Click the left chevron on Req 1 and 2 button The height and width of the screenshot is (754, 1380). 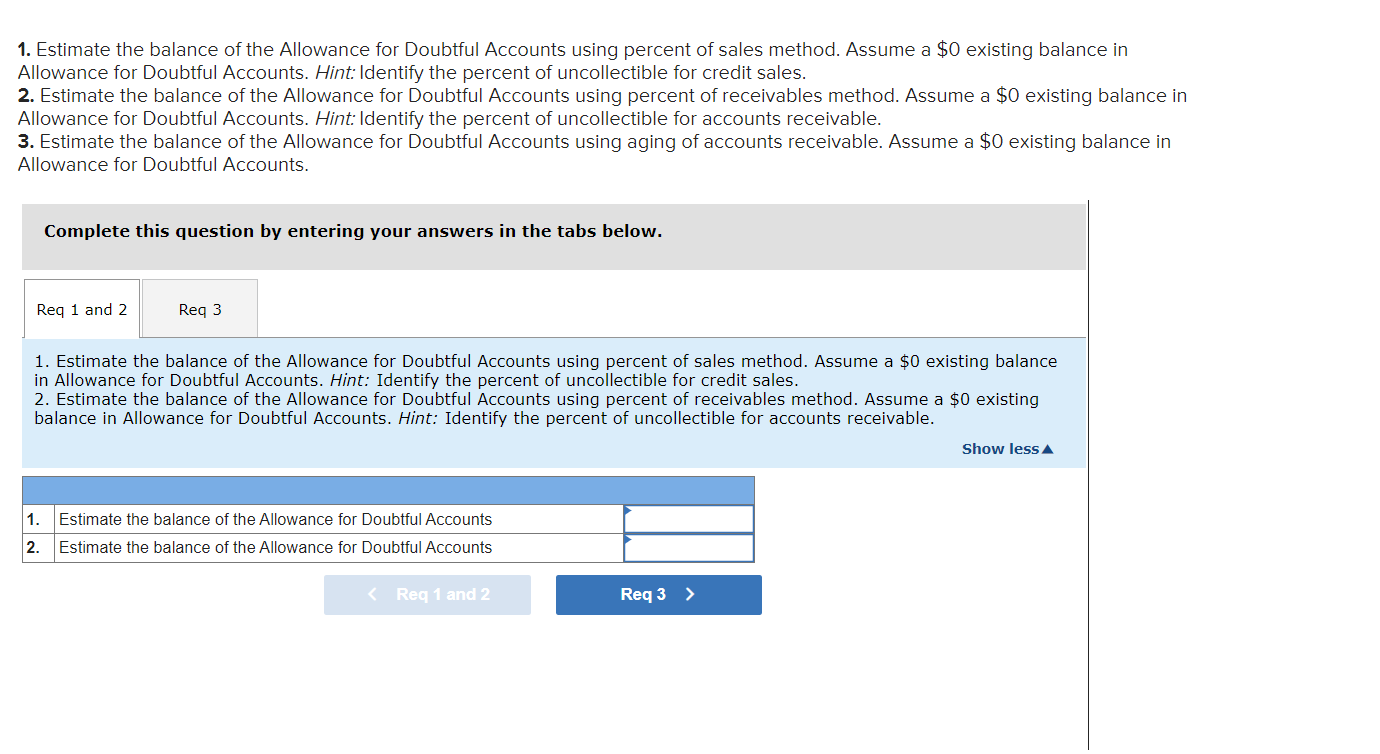(372, 594)
